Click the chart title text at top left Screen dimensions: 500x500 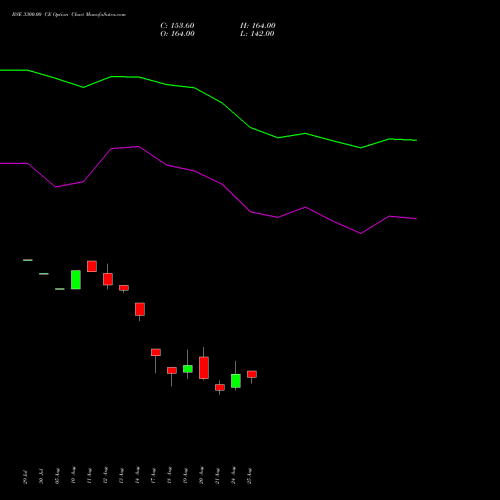(69, 15)
